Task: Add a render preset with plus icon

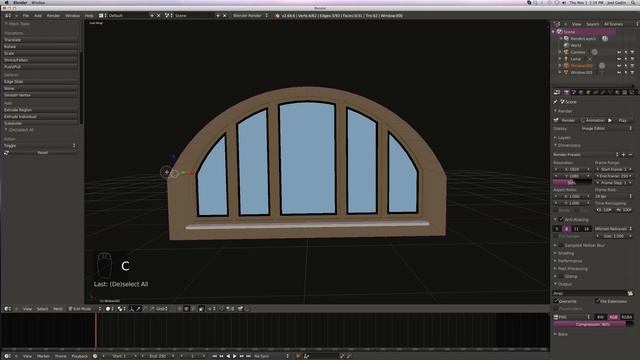Action: 623,155
